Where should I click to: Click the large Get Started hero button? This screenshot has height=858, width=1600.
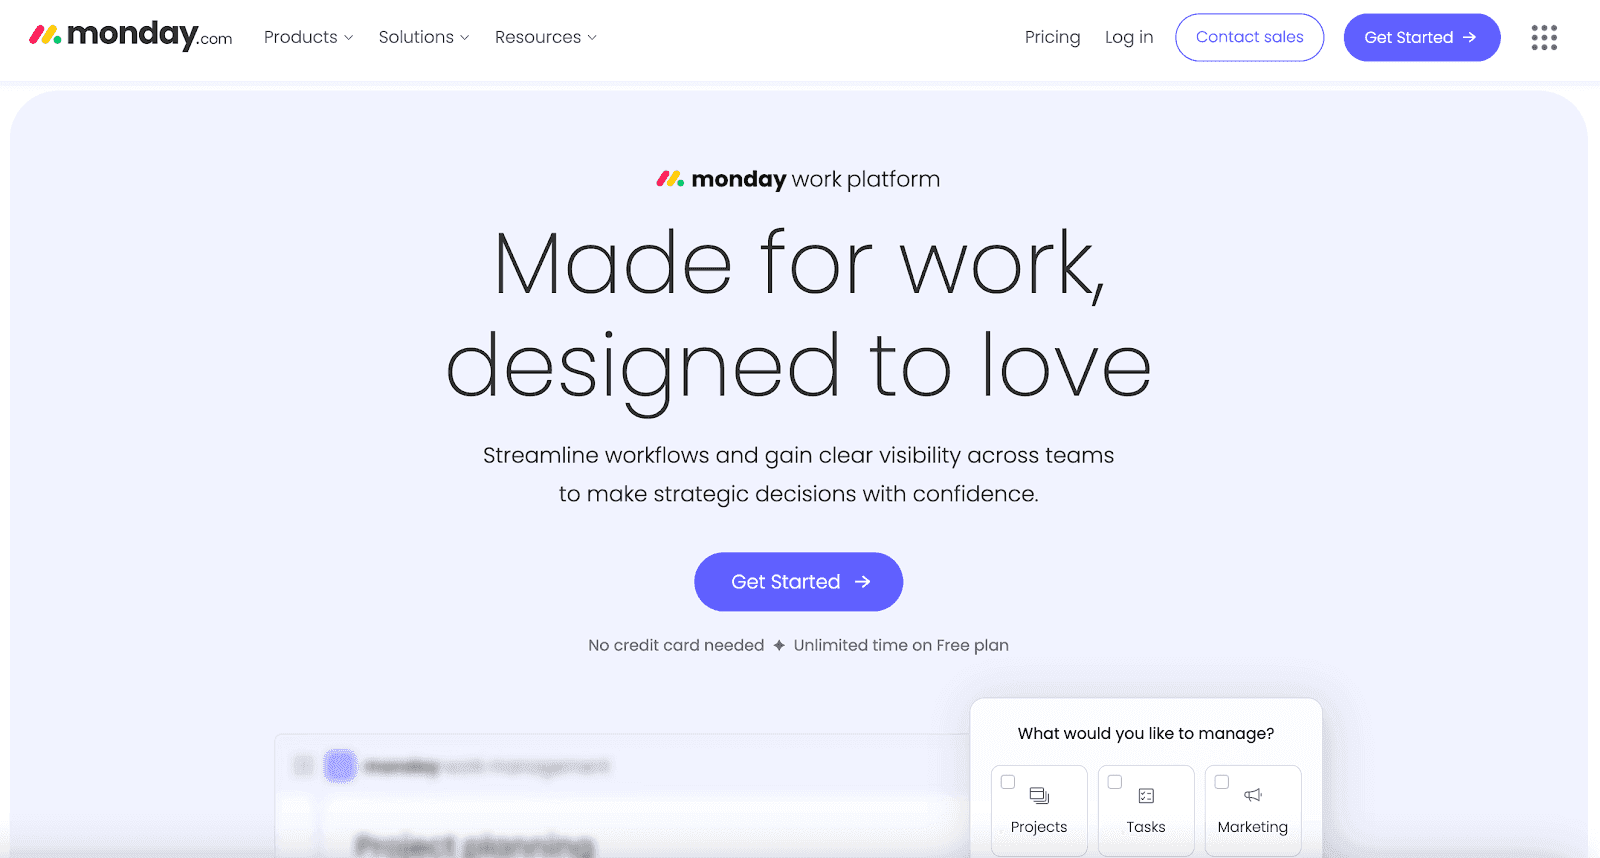799,582
